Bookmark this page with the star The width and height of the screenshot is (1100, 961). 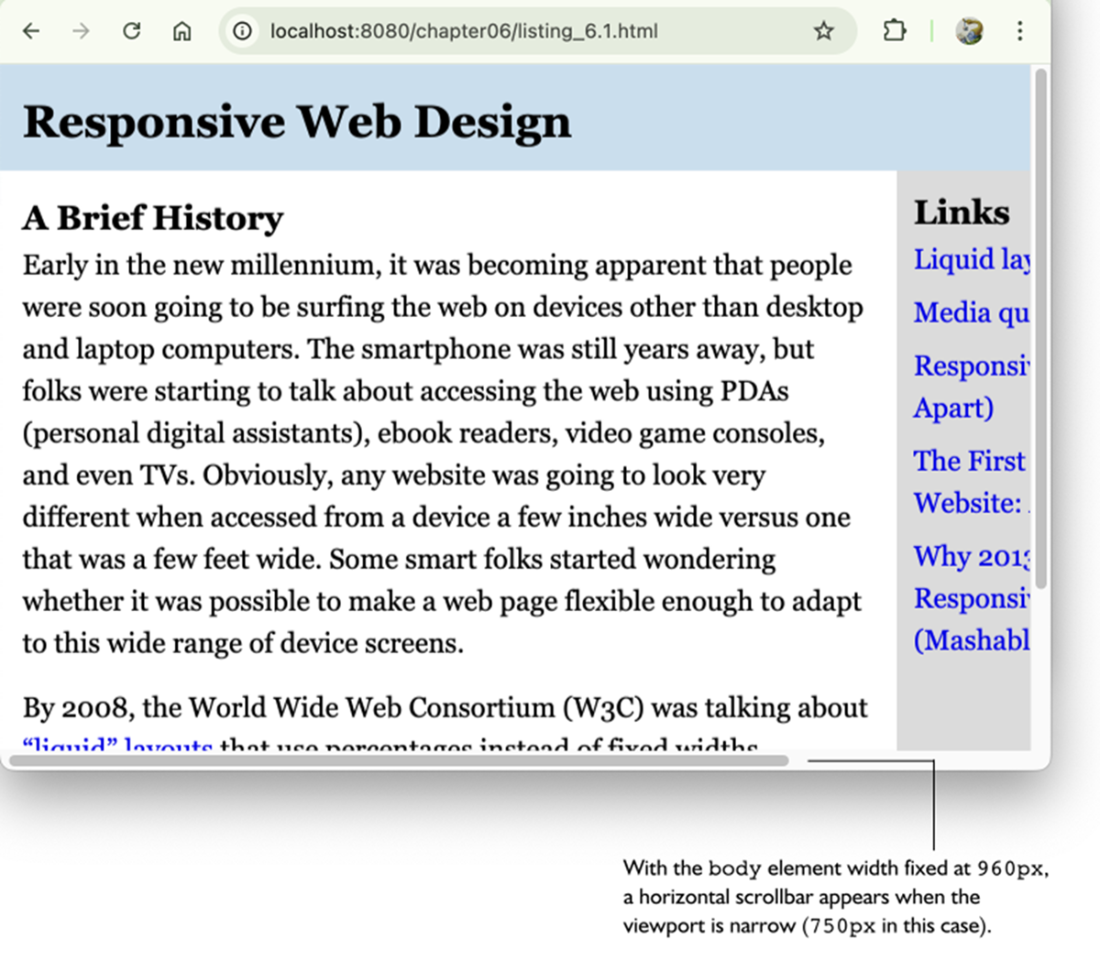tap(823, 31)
